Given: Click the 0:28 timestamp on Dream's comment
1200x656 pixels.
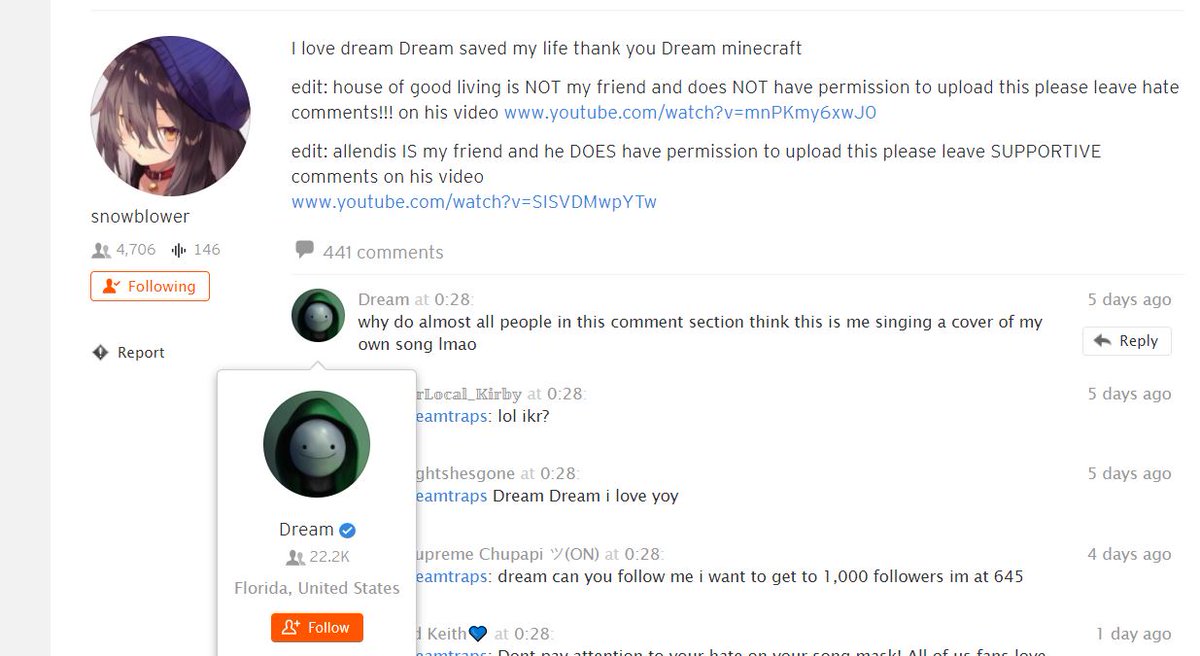Looking at the screenshot, I should [x=453, y=300].
